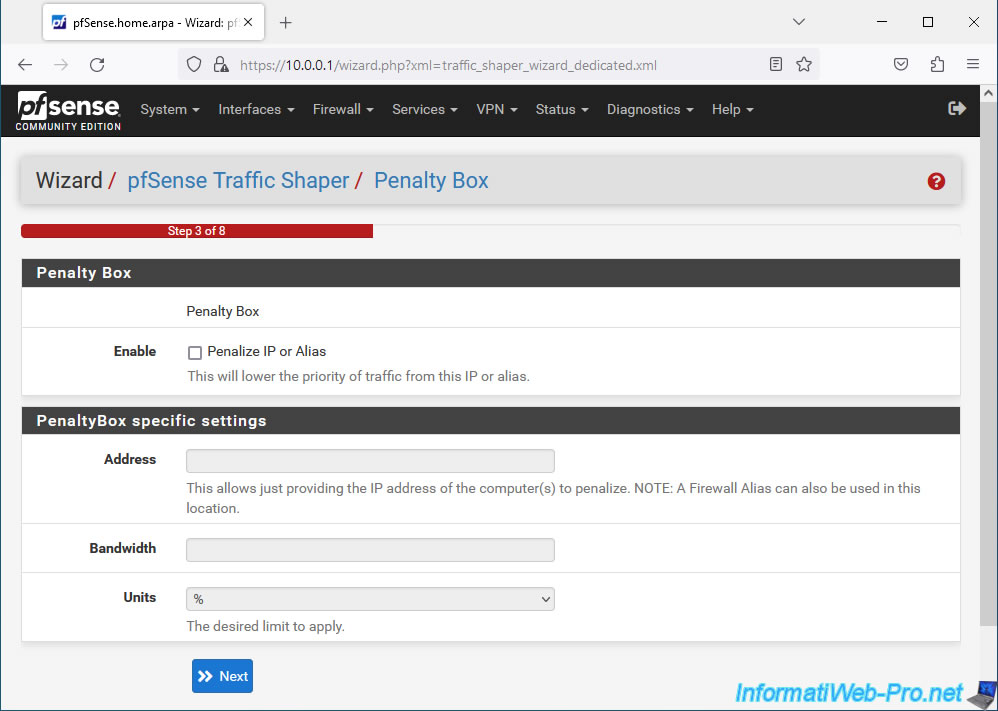998x711 pixels.
Task: Open the System menu
Action: pyautogui.click(x=170, y=109)
